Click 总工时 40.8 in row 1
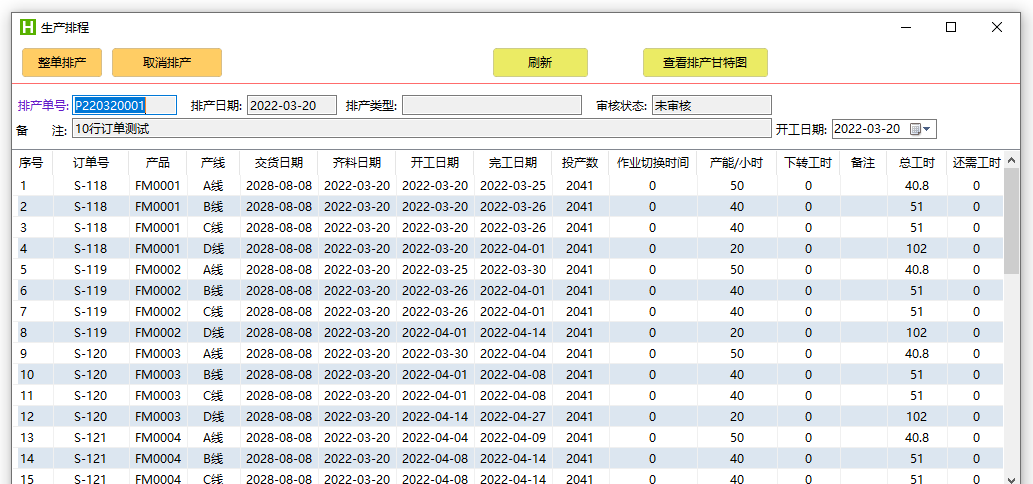This screenshot has height=484, width=1033. [x=916, y=186]
